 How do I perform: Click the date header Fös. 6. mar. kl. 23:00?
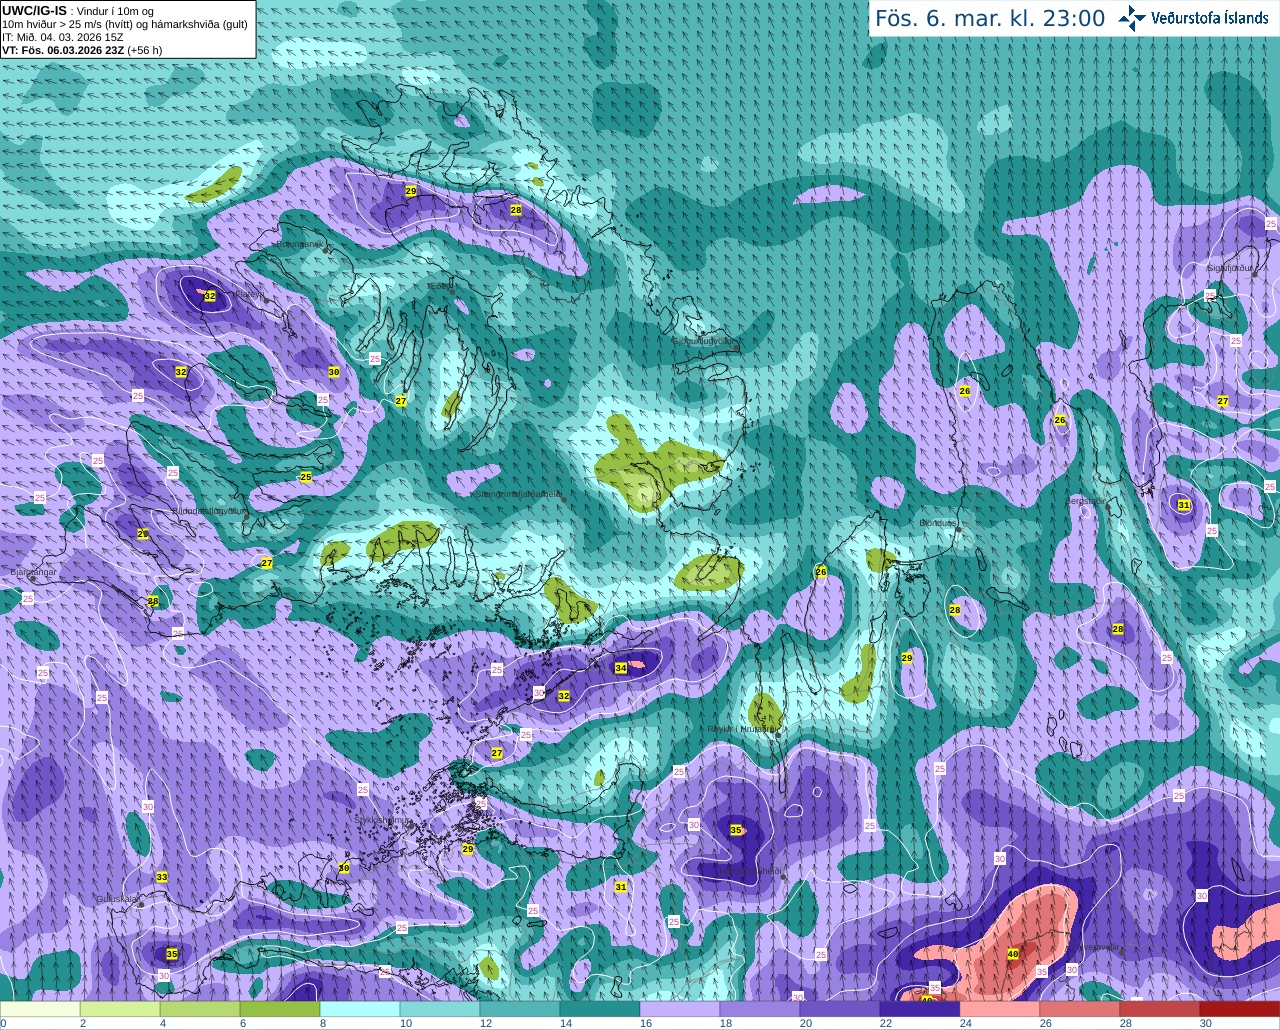tap(990, 18)
